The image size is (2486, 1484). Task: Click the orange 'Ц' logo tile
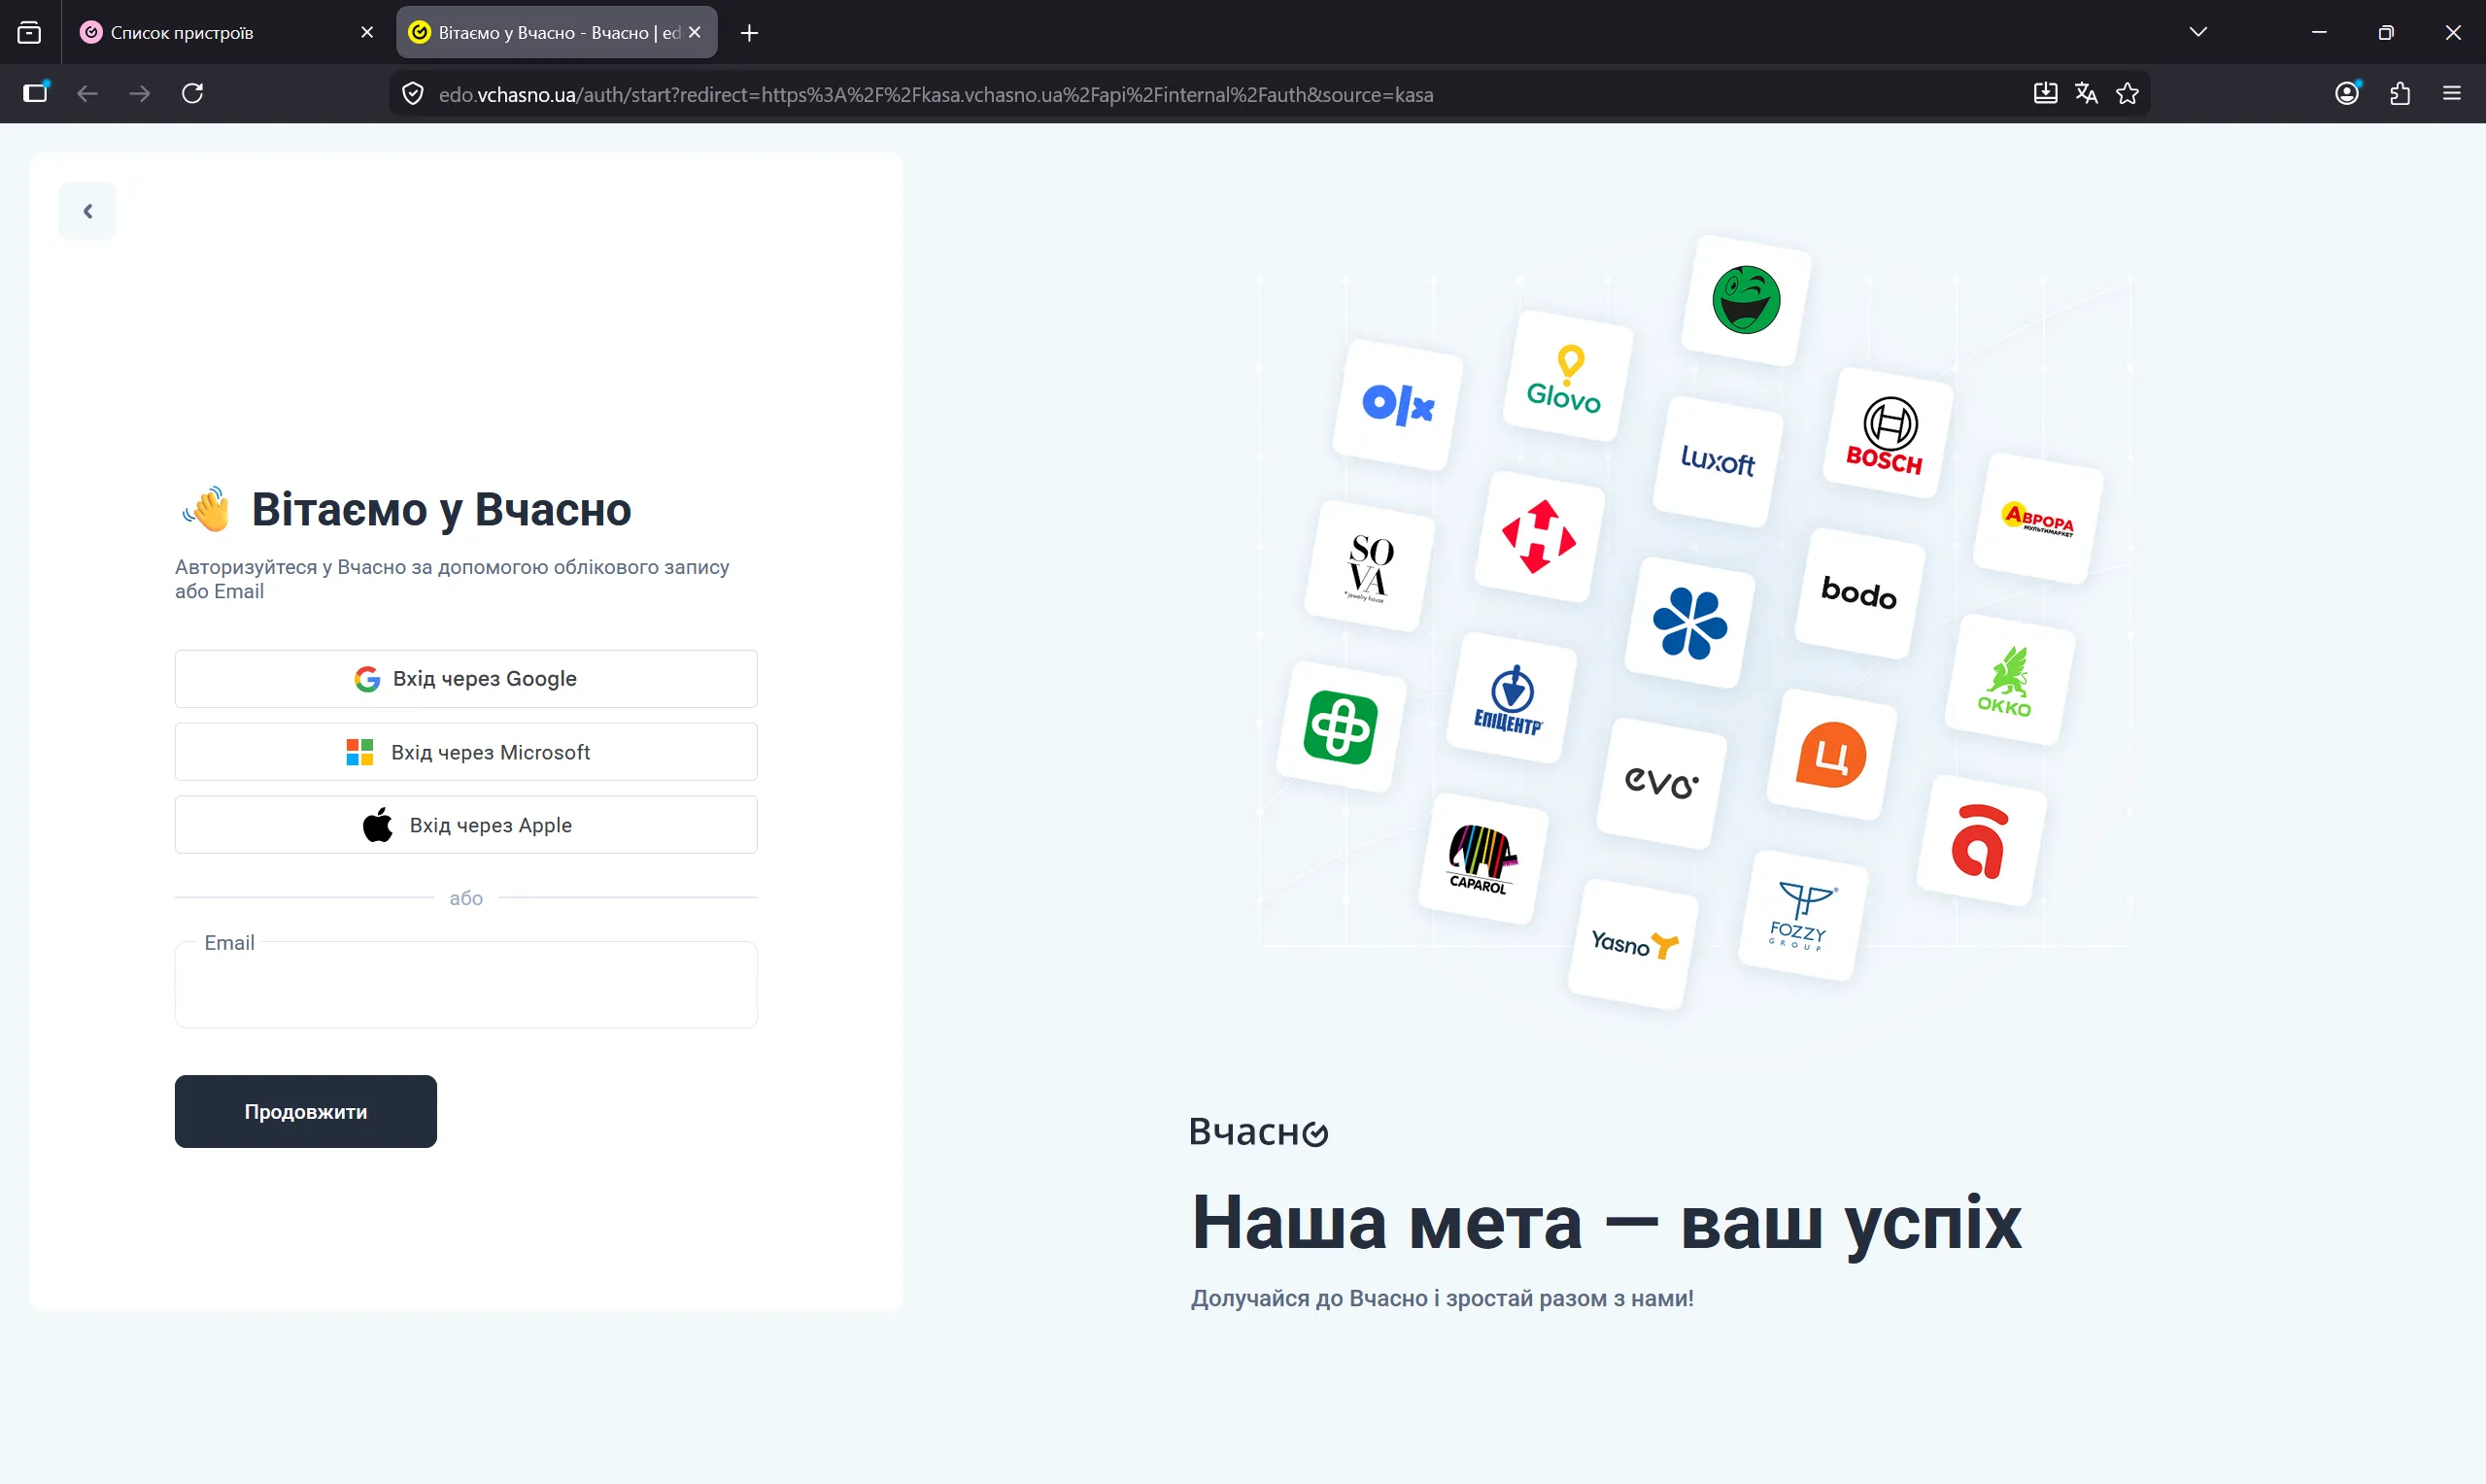point(1831,755)
